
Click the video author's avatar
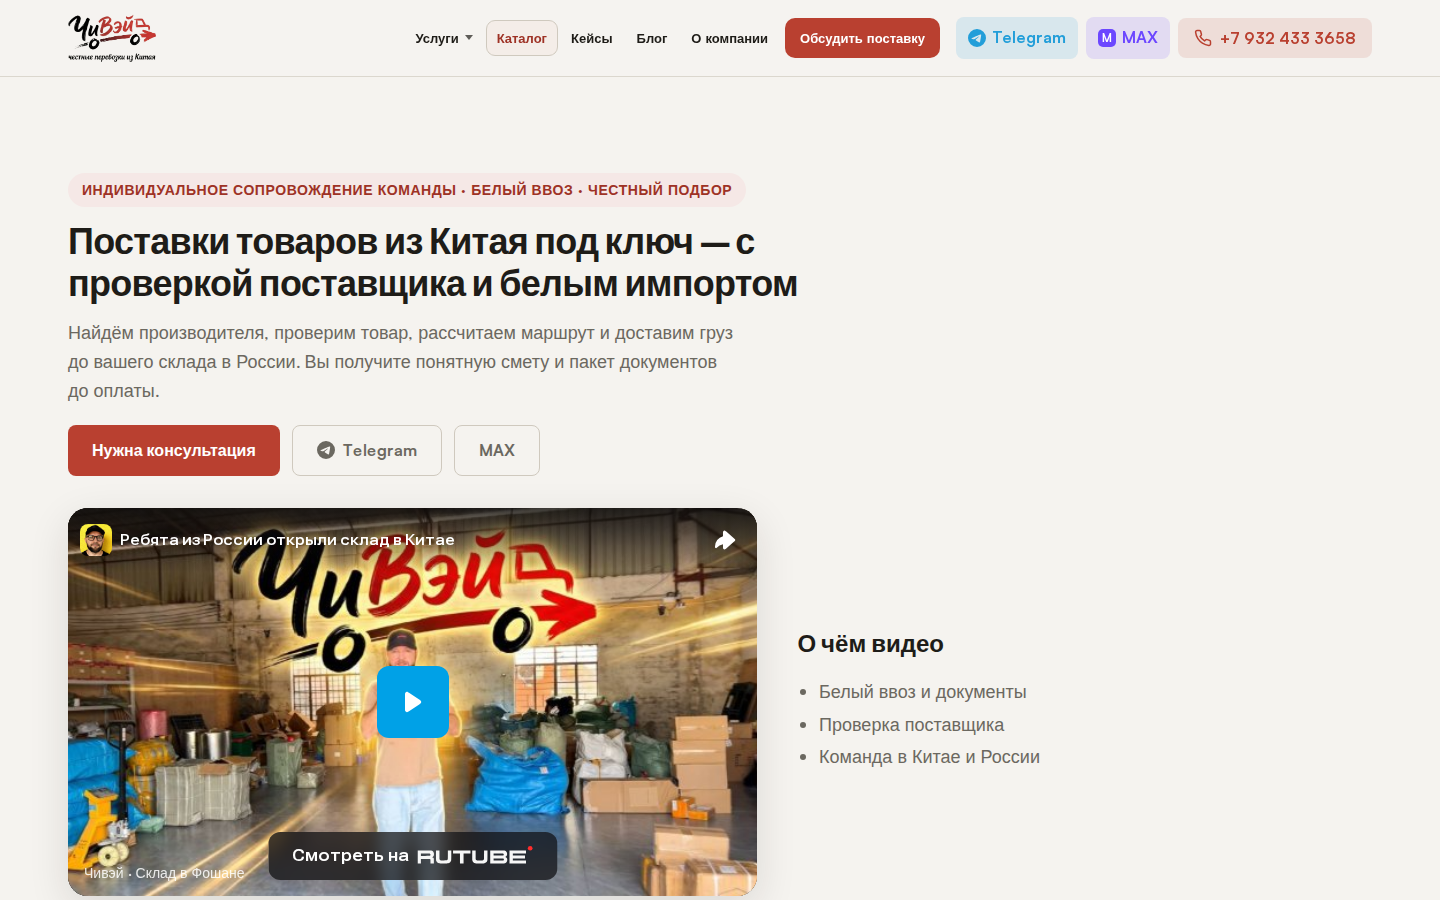(96, 540)
